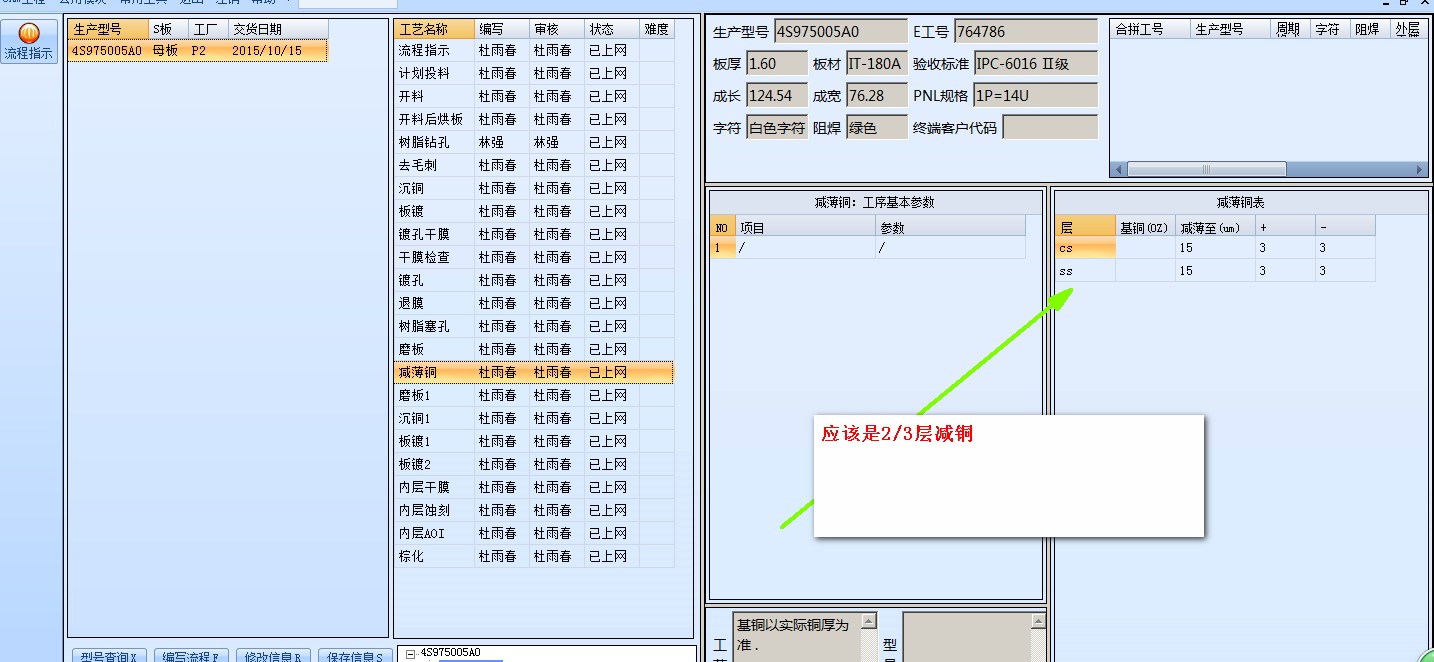Click the 字符 field showing 白色字符
The width and height of the screenshot is (1434, 662).
point(776,127)
